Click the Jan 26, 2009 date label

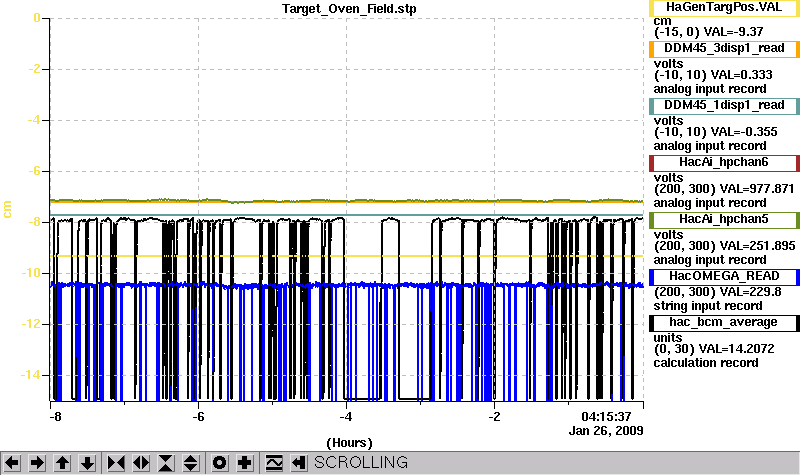click(606, 431)
